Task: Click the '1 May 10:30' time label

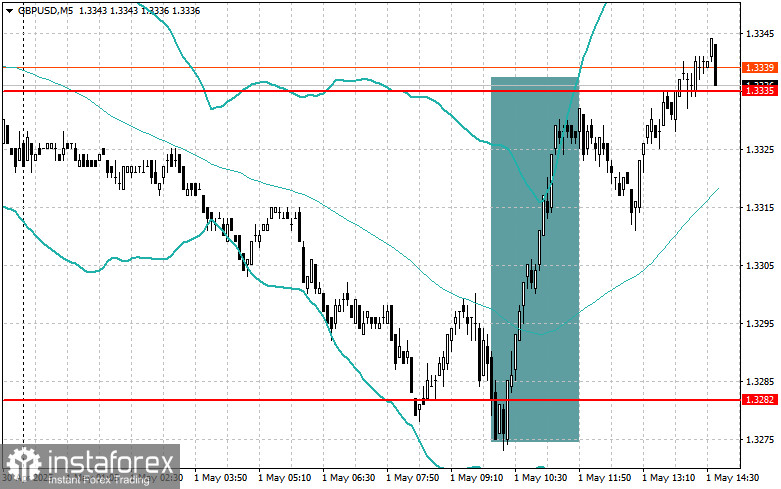Action: tap(540, 478)
